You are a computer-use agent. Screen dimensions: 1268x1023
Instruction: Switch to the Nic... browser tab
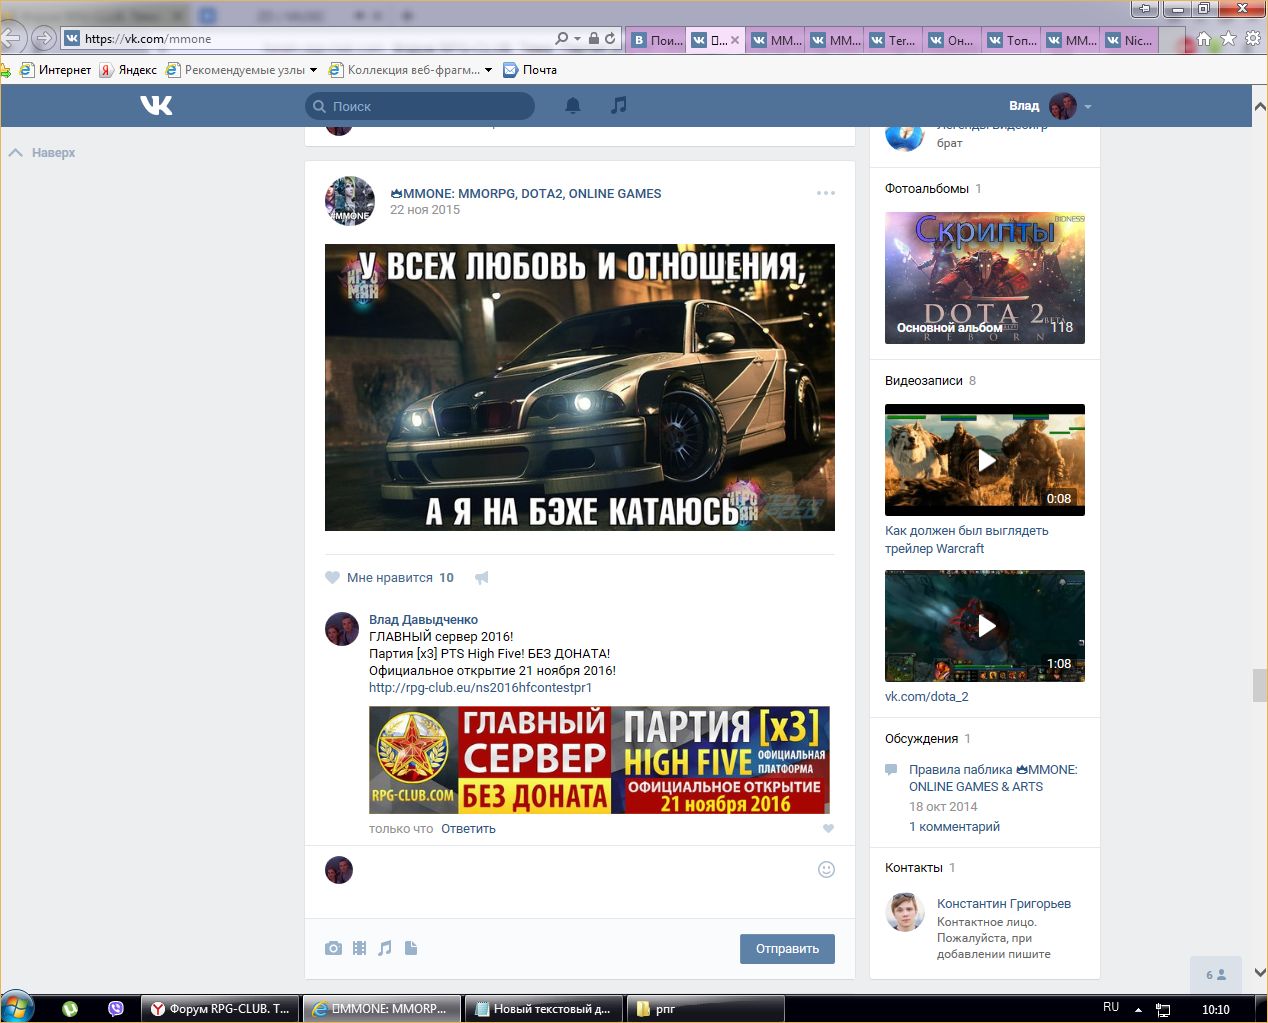pos(1128,40)
